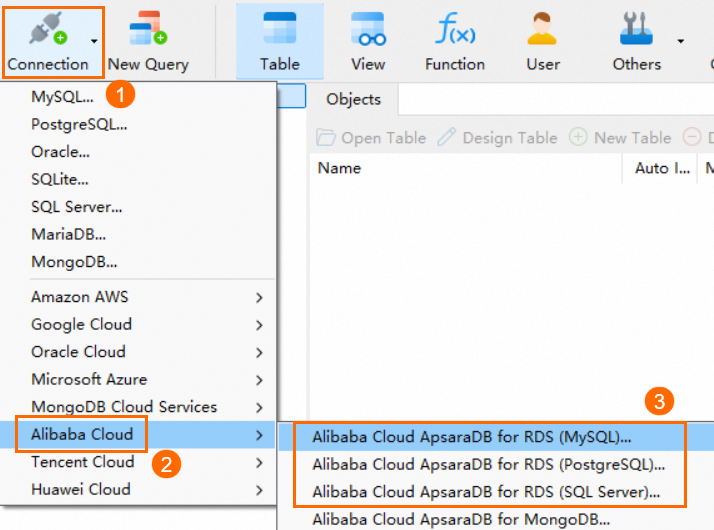Click the Design Table pencil icon

446,137
